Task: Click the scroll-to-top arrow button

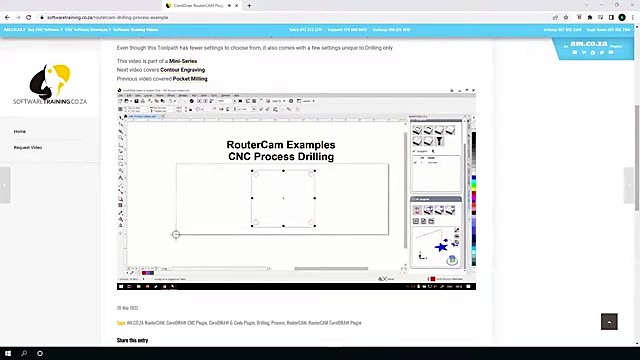Action: click(x=609, y=322)
